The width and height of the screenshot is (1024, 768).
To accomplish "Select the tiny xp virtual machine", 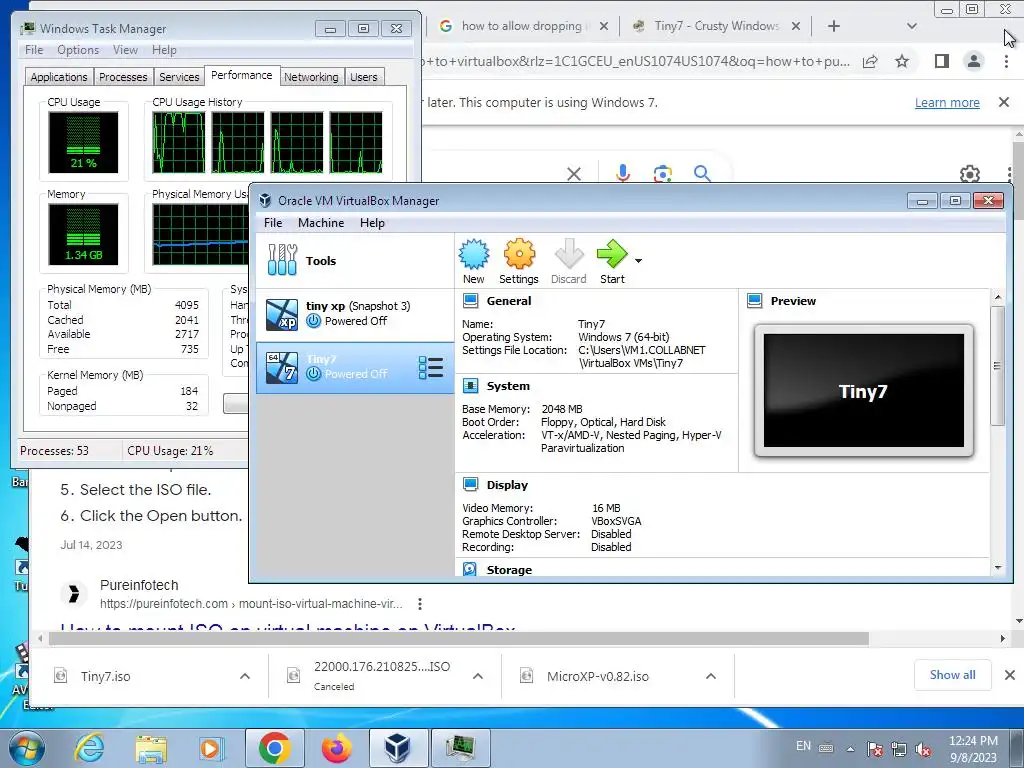I will tap(355, 314).
